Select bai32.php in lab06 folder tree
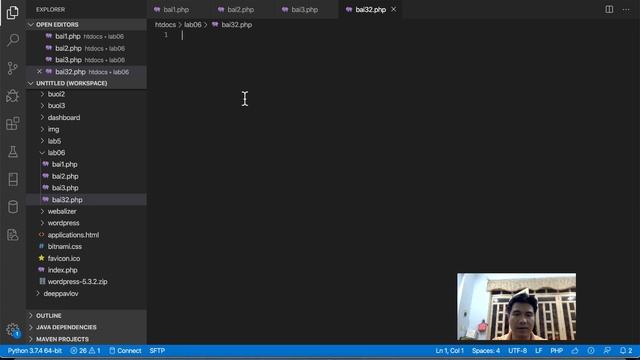Screen dimensions: 640x360 coord(87,200)
